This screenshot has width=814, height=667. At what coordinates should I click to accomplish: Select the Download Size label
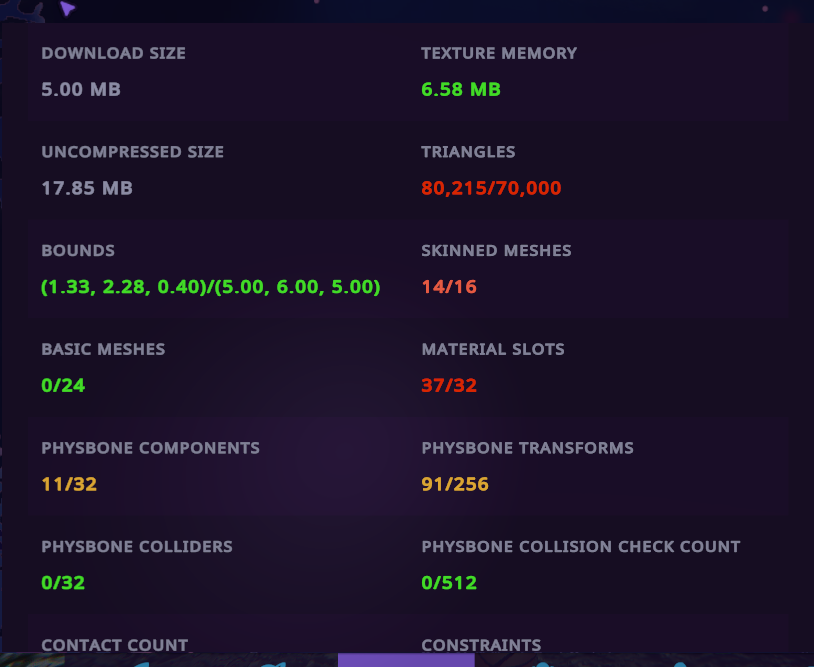tap(113, 53)
